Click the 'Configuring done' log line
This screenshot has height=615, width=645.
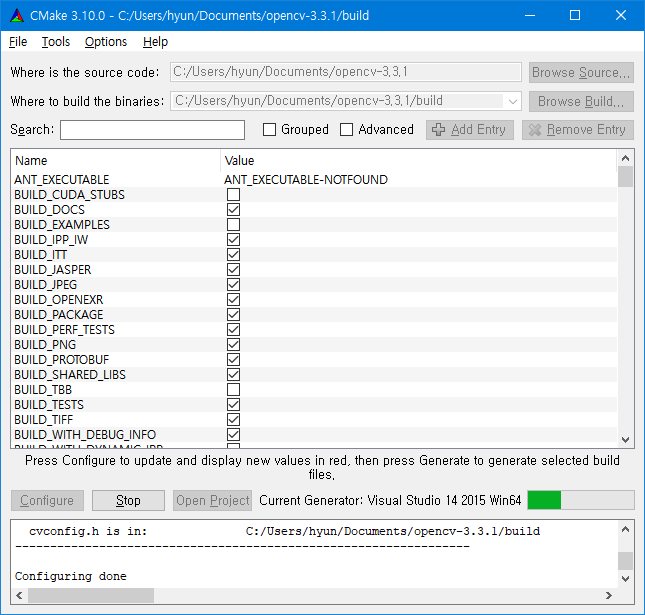[x=71, y=576]
